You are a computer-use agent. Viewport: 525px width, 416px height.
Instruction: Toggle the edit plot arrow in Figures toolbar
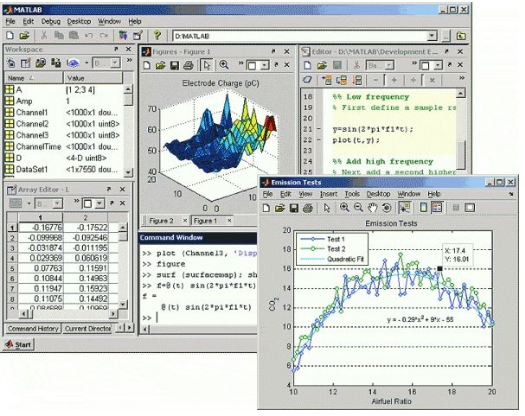point(207,65)
